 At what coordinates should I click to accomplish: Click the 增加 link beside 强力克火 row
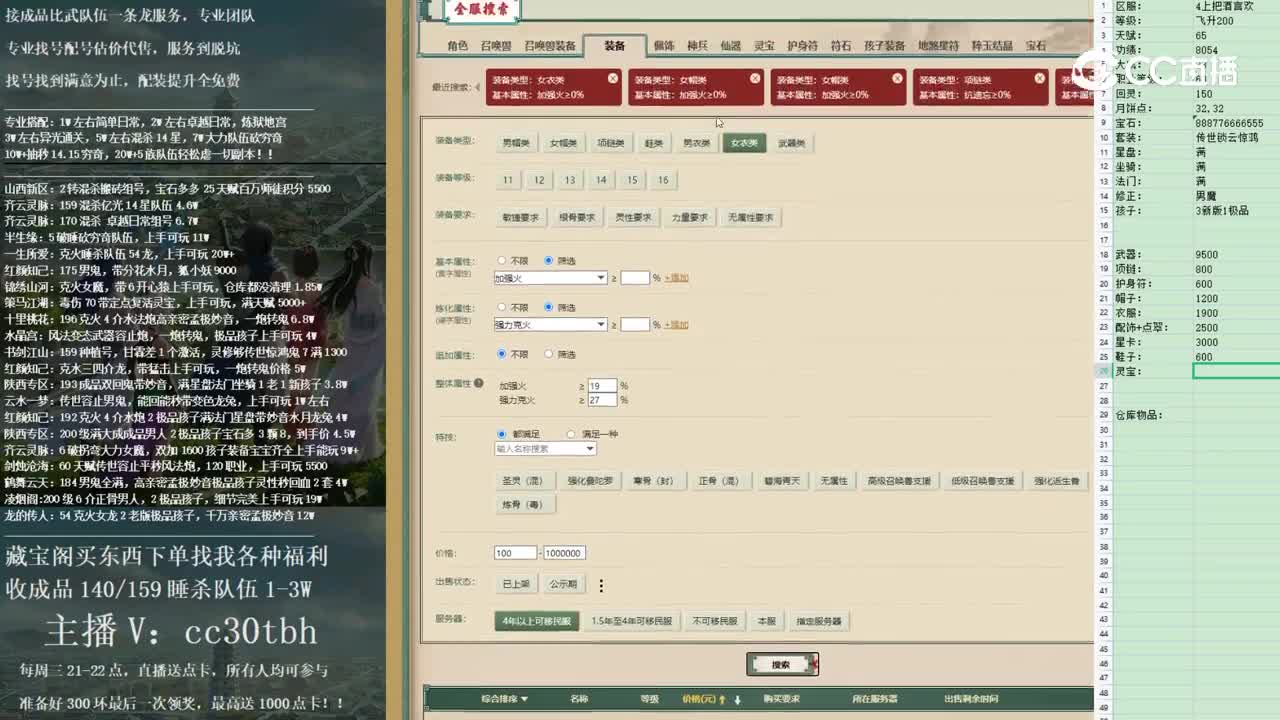pyautogui.click(x=677, y=325)
